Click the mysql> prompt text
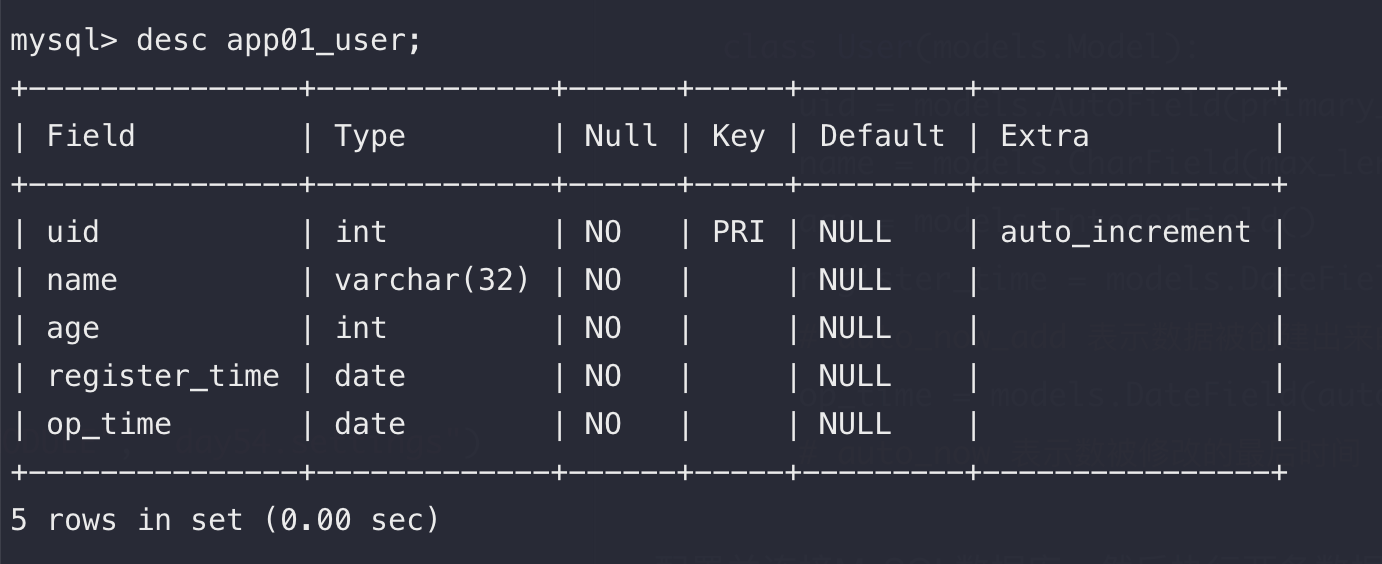1382x564 pixels. pyautogui.click(x=64, y=41)
